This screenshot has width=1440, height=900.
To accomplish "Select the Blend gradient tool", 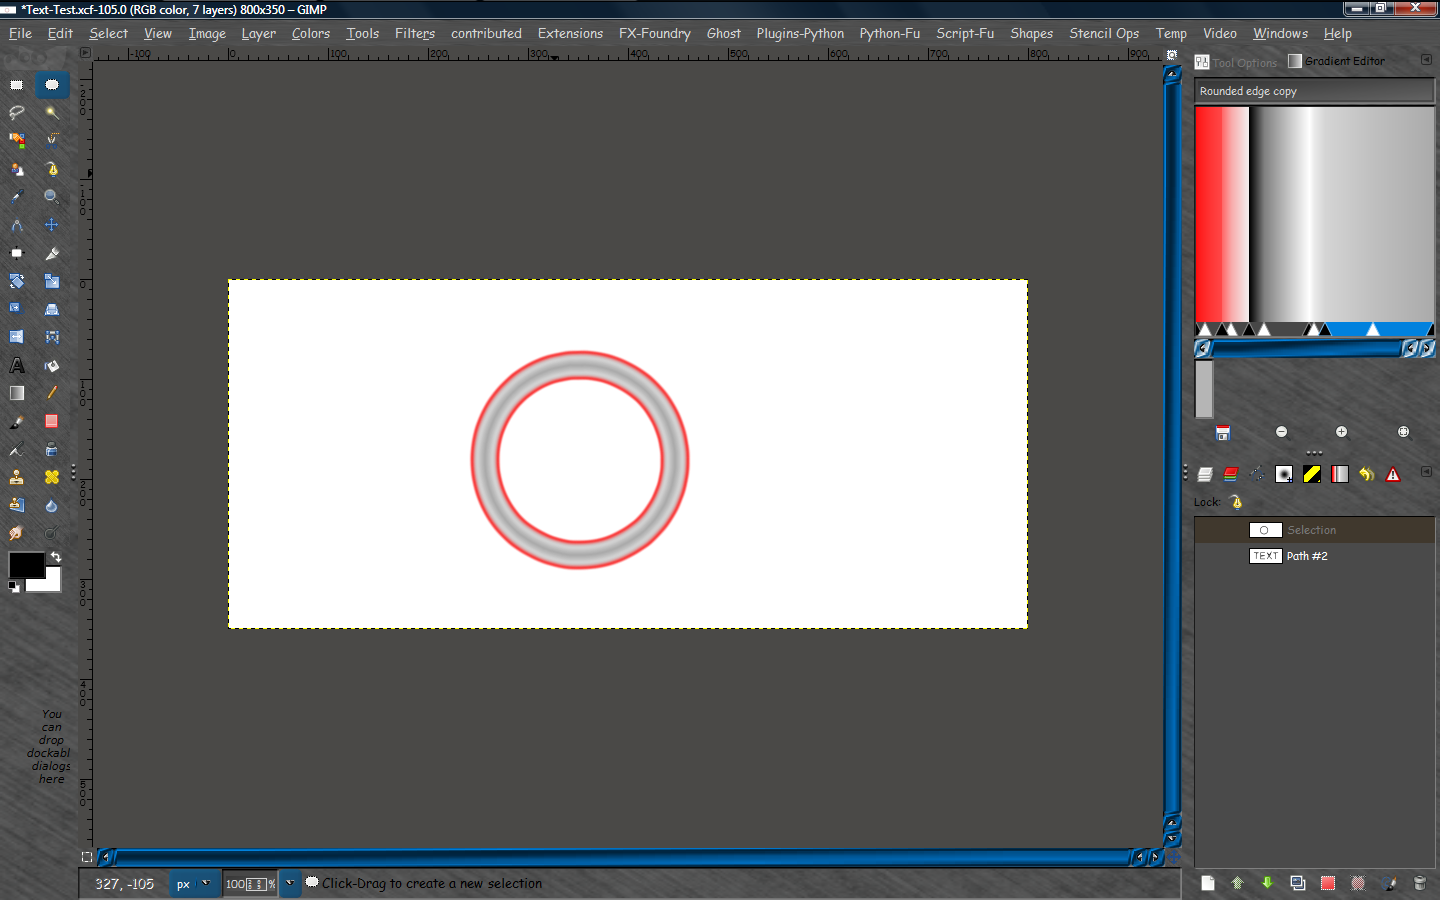I will 17,394.
